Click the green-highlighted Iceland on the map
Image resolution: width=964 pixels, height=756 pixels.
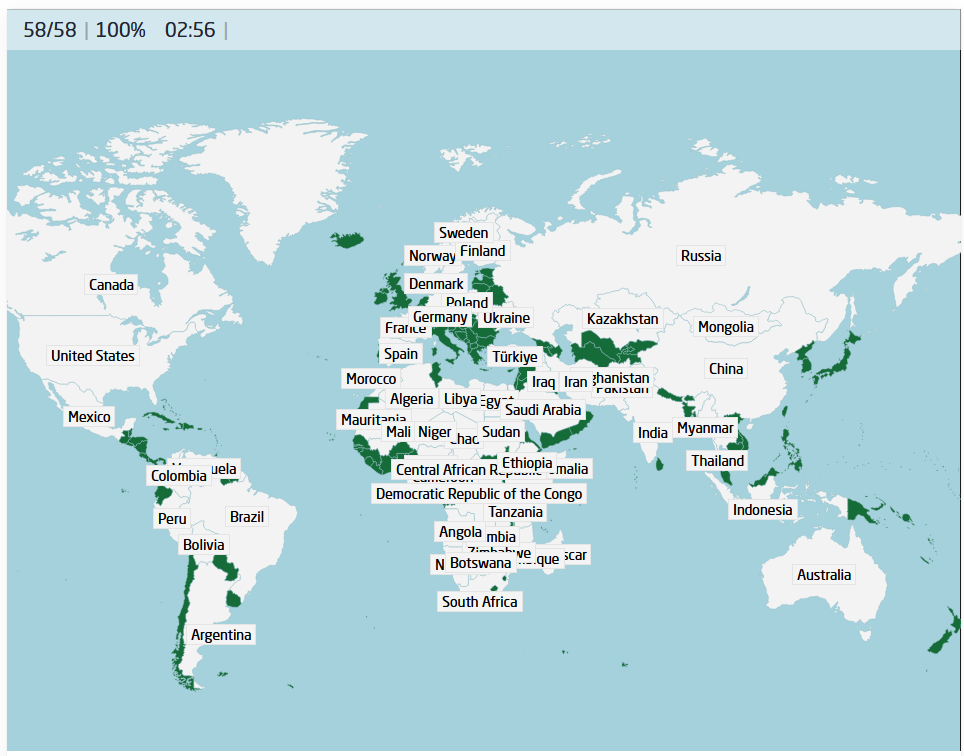click(x=349, y=239)
